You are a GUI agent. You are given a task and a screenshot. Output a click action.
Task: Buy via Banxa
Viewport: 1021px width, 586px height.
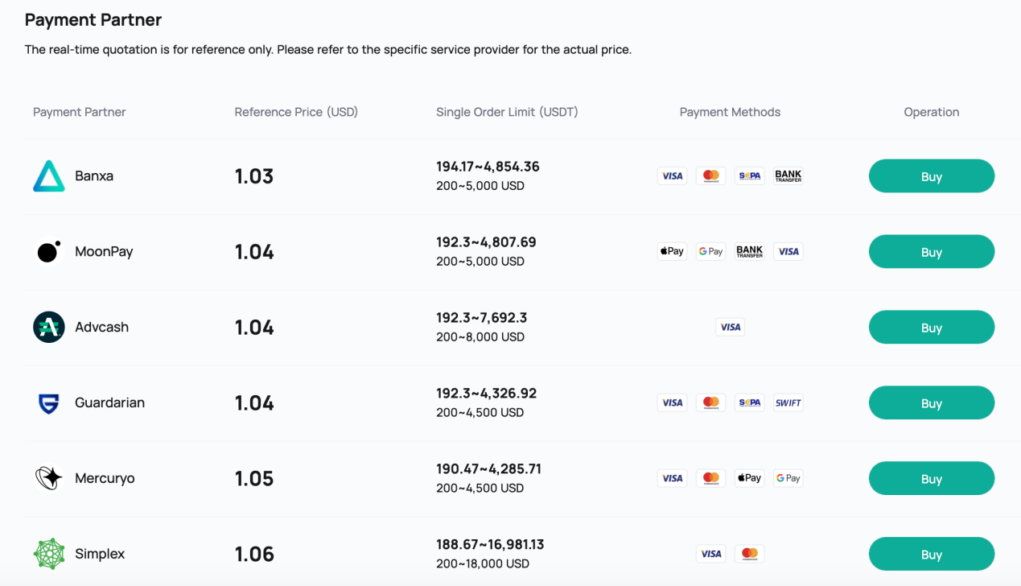931,176
